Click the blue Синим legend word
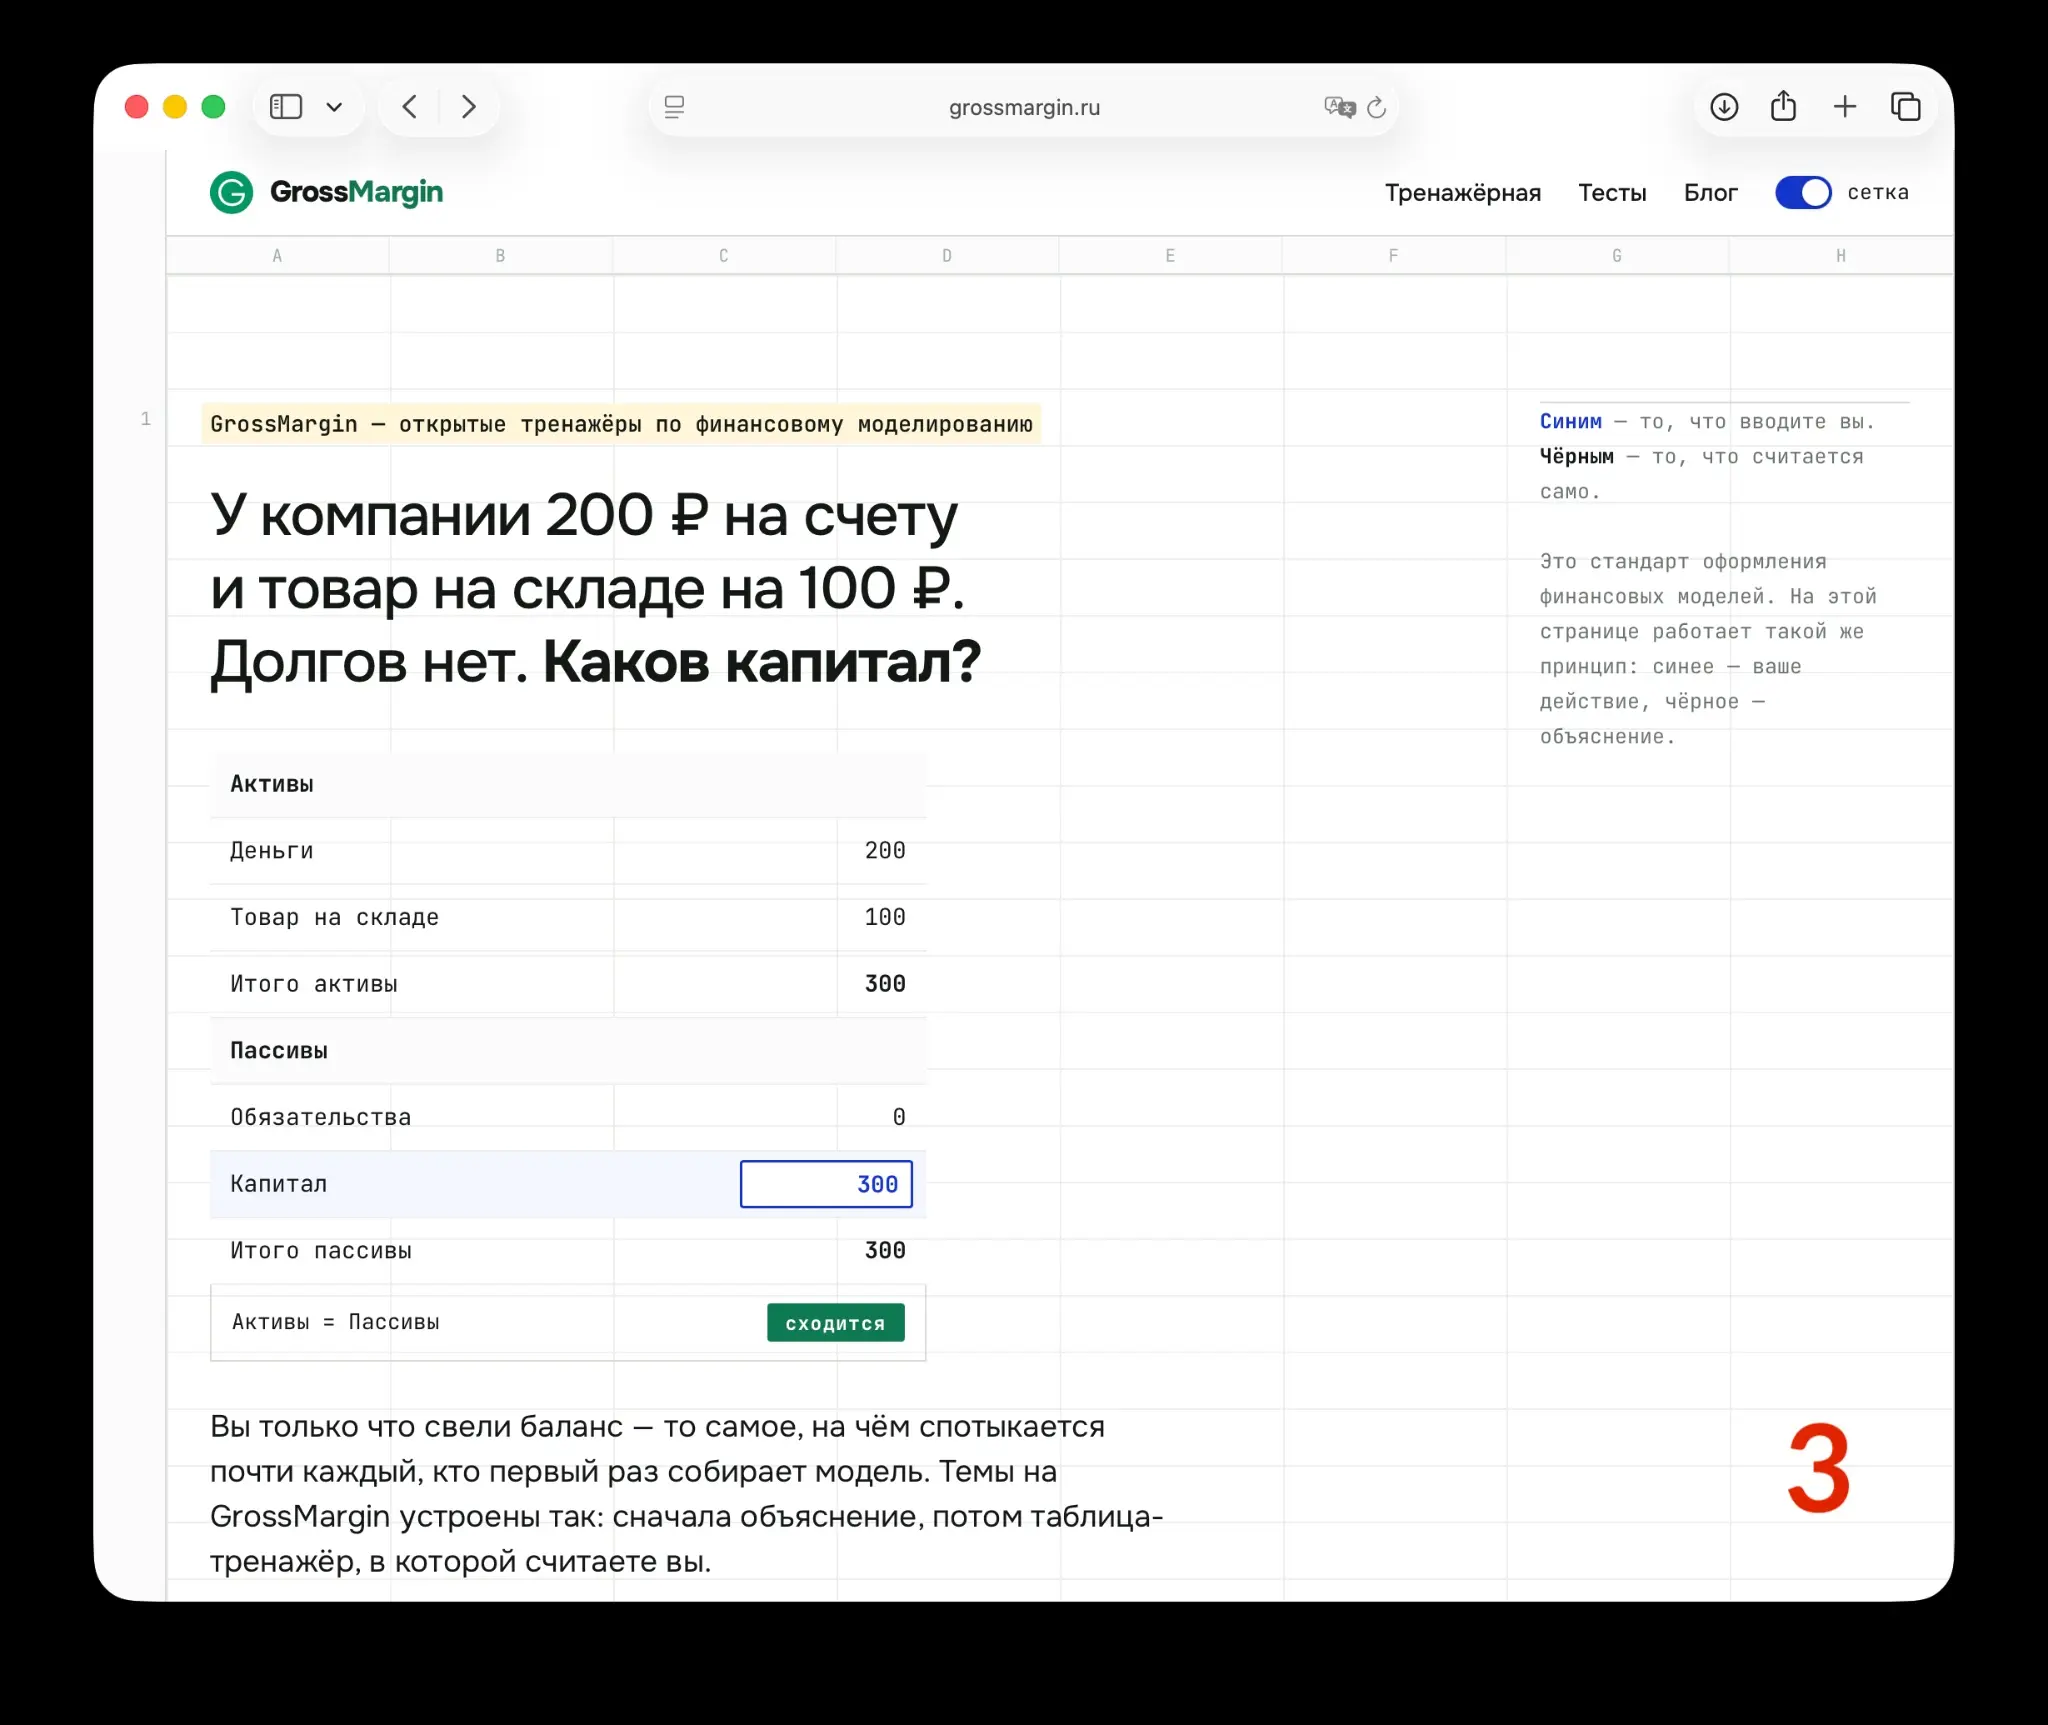Screen dimensions: 2048x1725 [x=1570, y=421]
